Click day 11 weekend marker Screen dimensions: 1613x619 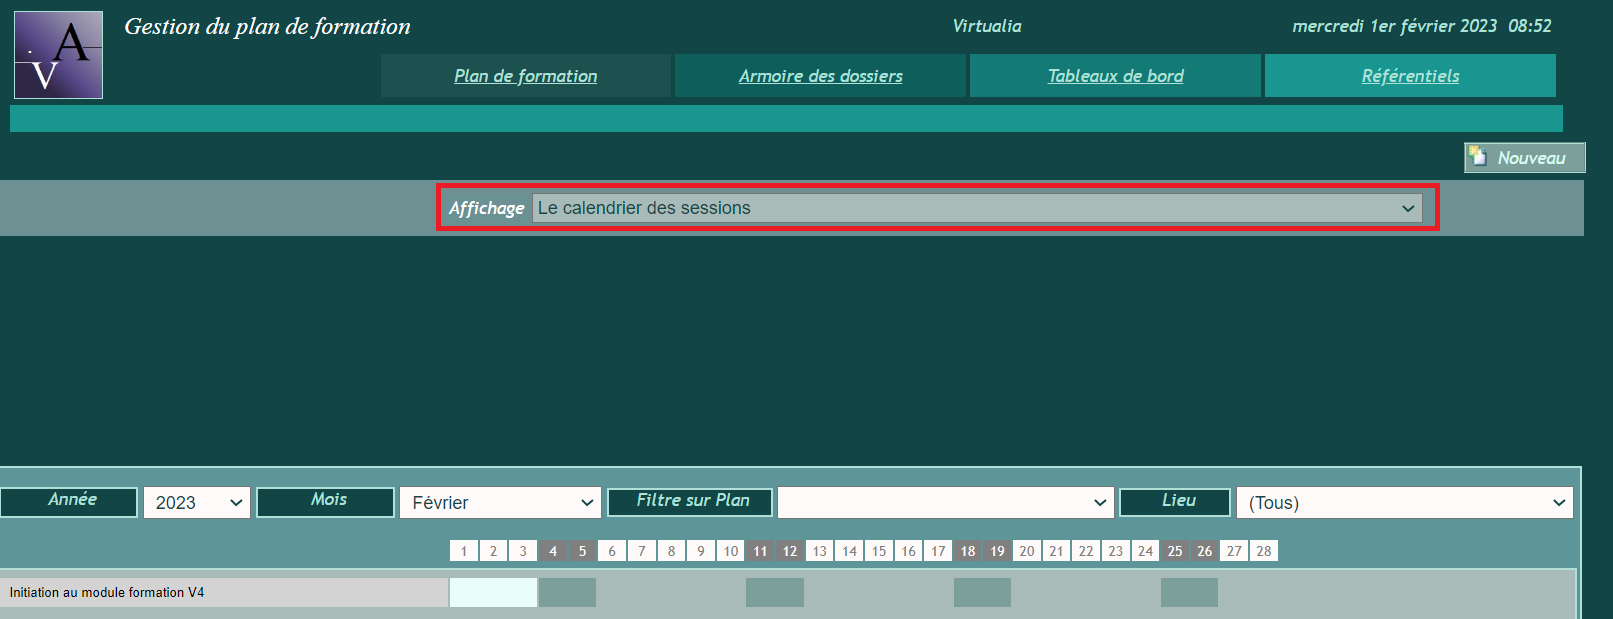[760, 551]
